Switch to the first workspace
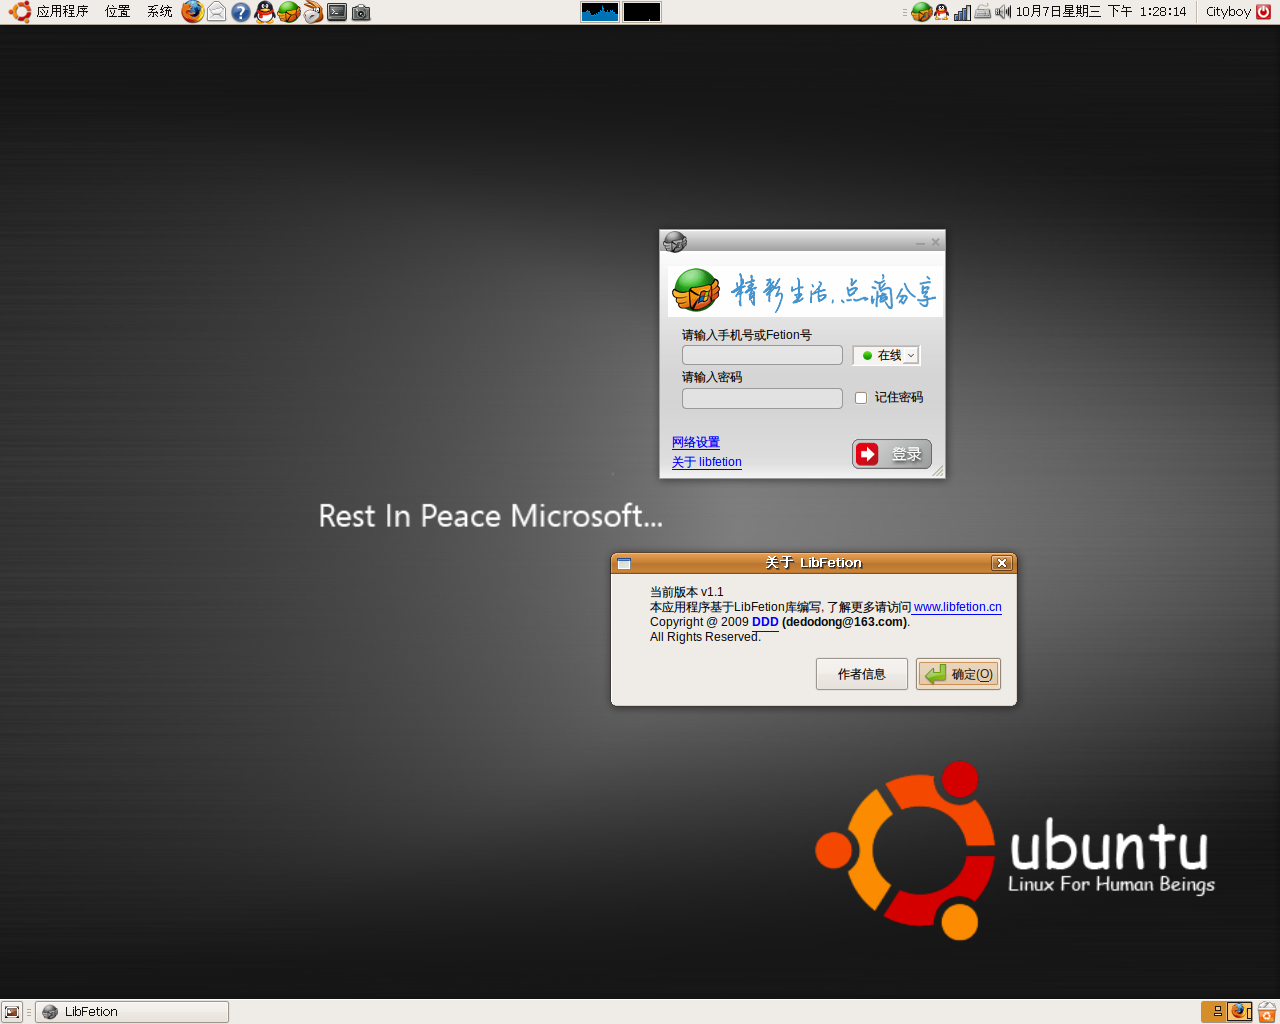The height and width of the screenshot is (1024, 1280). tap(1213, 1012)
